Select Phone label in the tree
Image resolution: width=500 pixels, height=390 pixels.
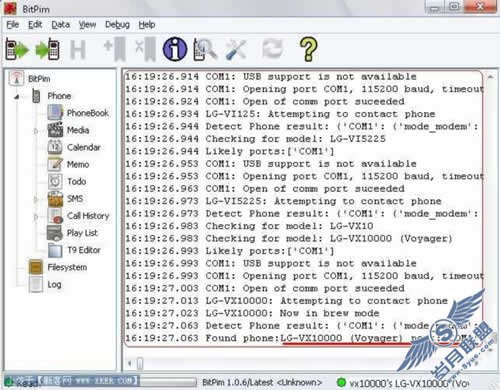(x=59, y=96)
